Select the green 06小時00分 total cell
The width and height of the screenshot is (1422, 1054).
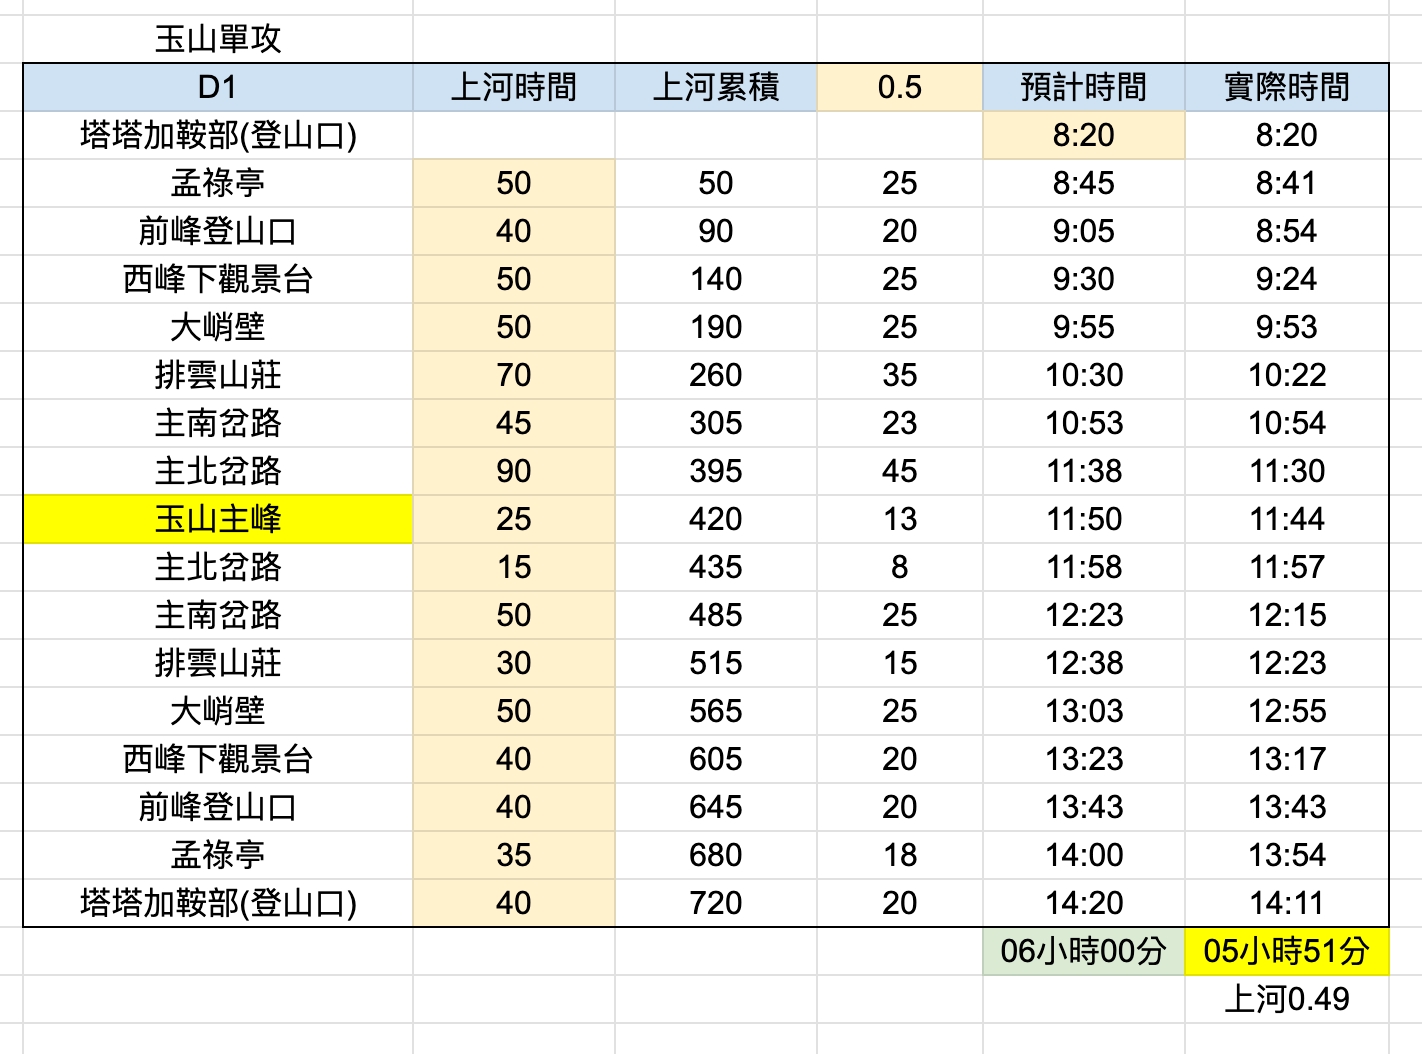click(1084, 951)
